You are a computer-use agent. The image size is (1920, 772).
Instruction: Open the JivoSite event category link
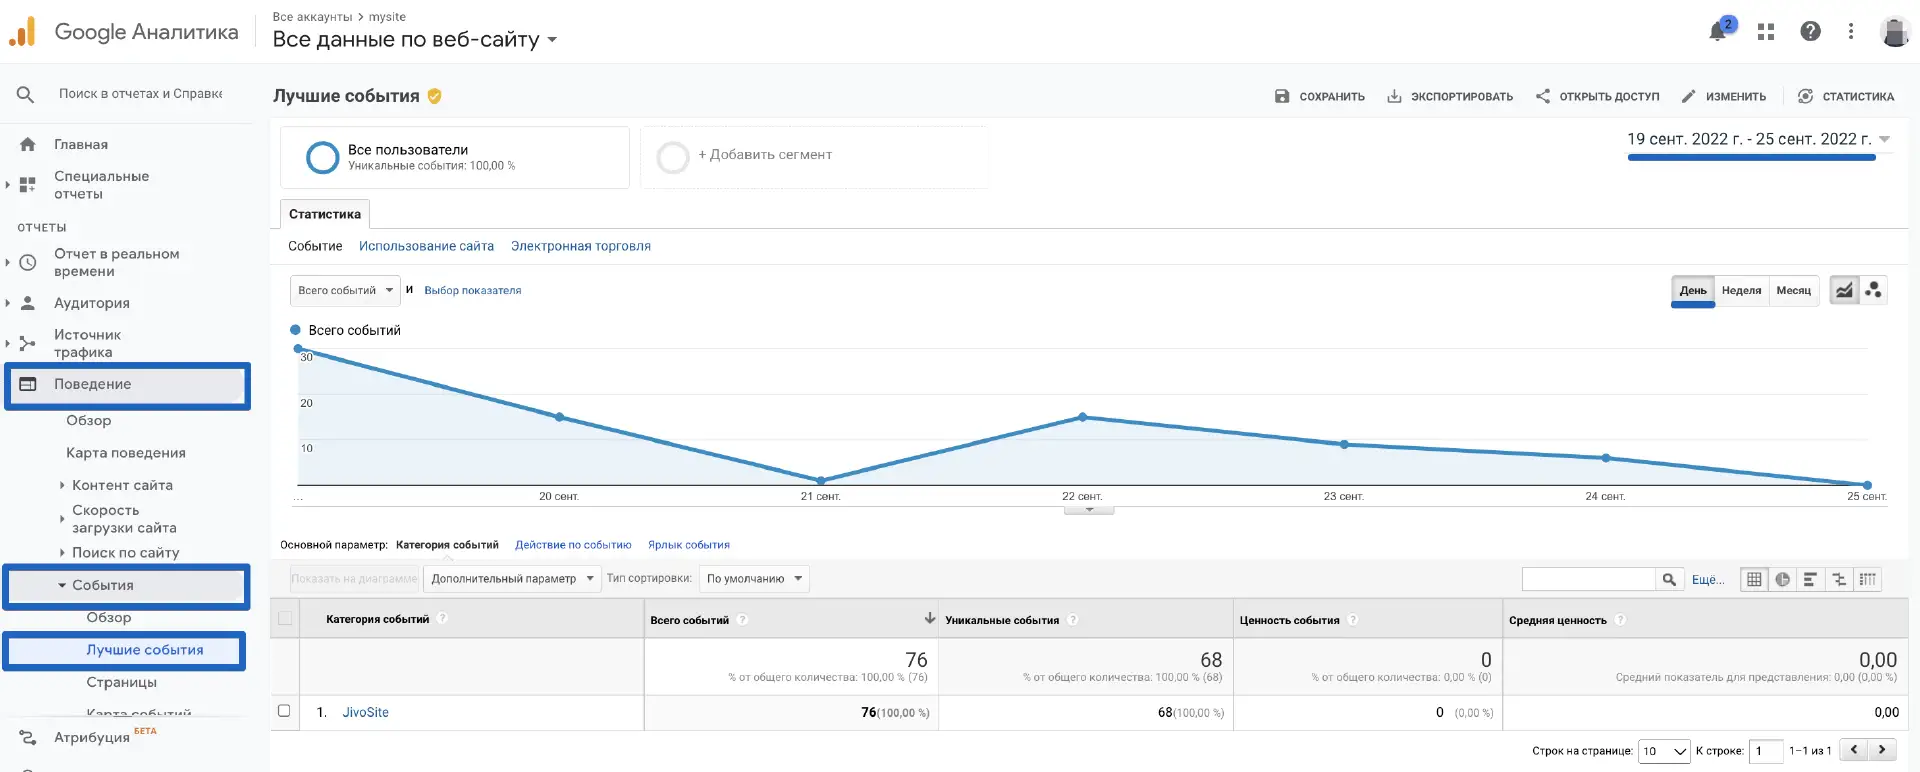point(365,712)
